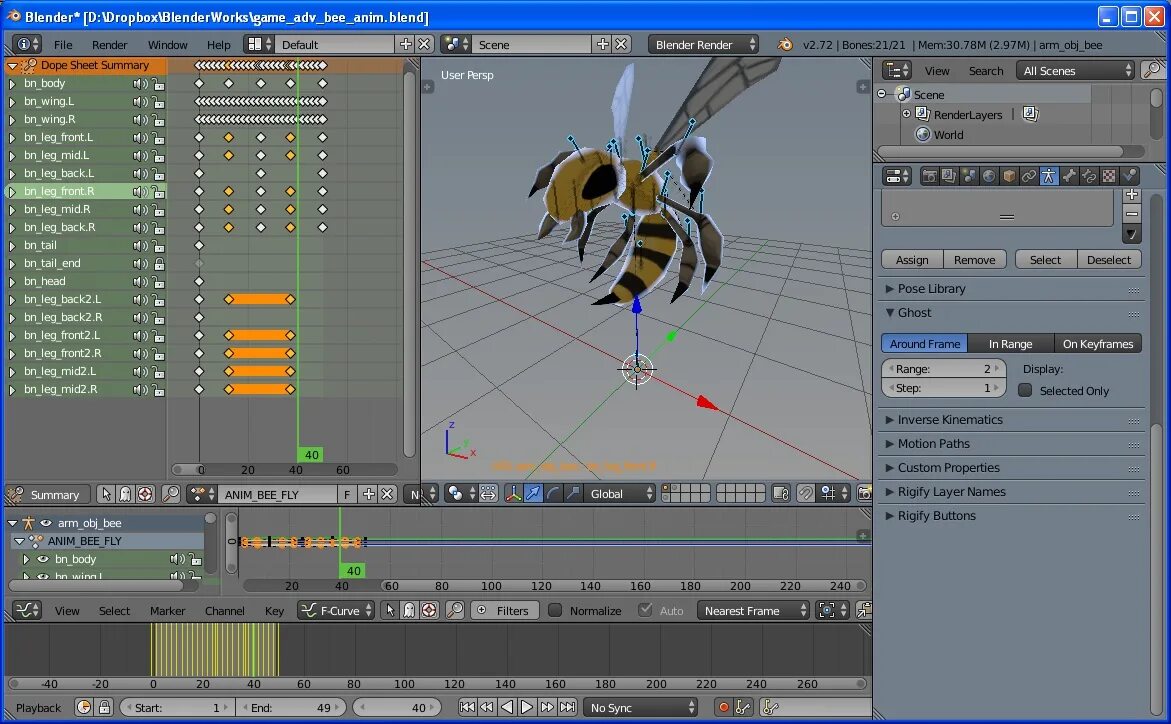This screenshot has width=1171, height=724.
Task: Open the Help menu
Action: pyautogui.click(x=218, y=44)
